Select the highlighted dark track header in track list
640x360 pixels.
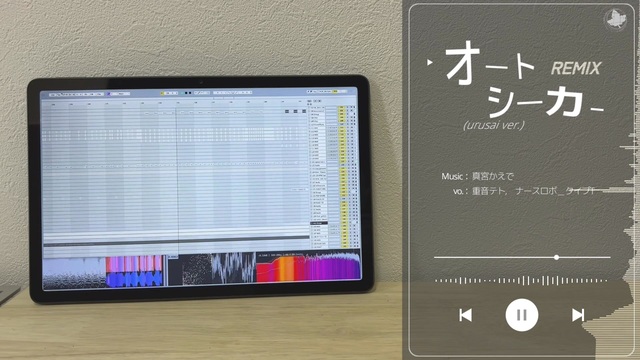[319, 223]
